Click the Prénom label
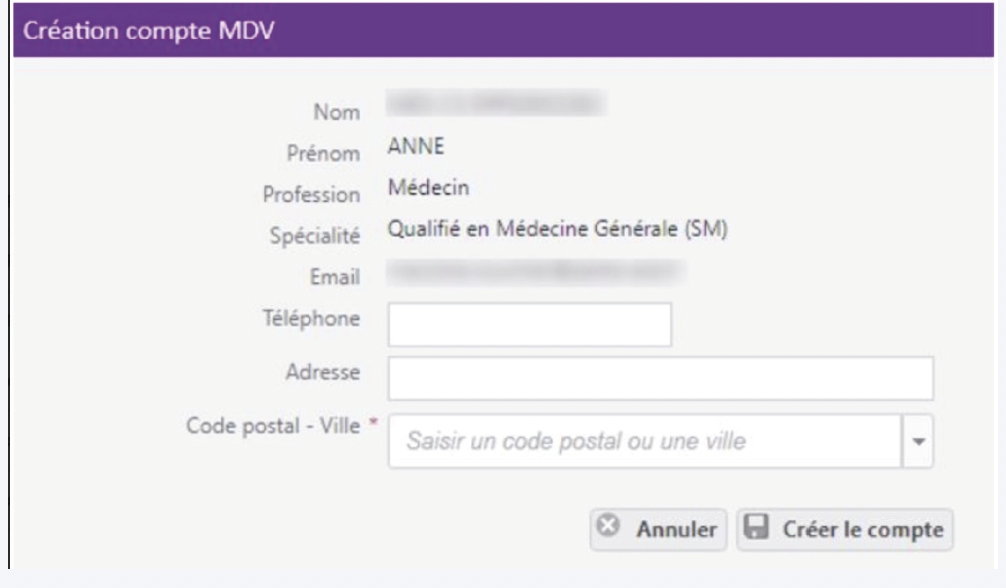Image resolution: width=1006 pixels, height=588 pixels. pyautogui.click(x=323, y=153)
